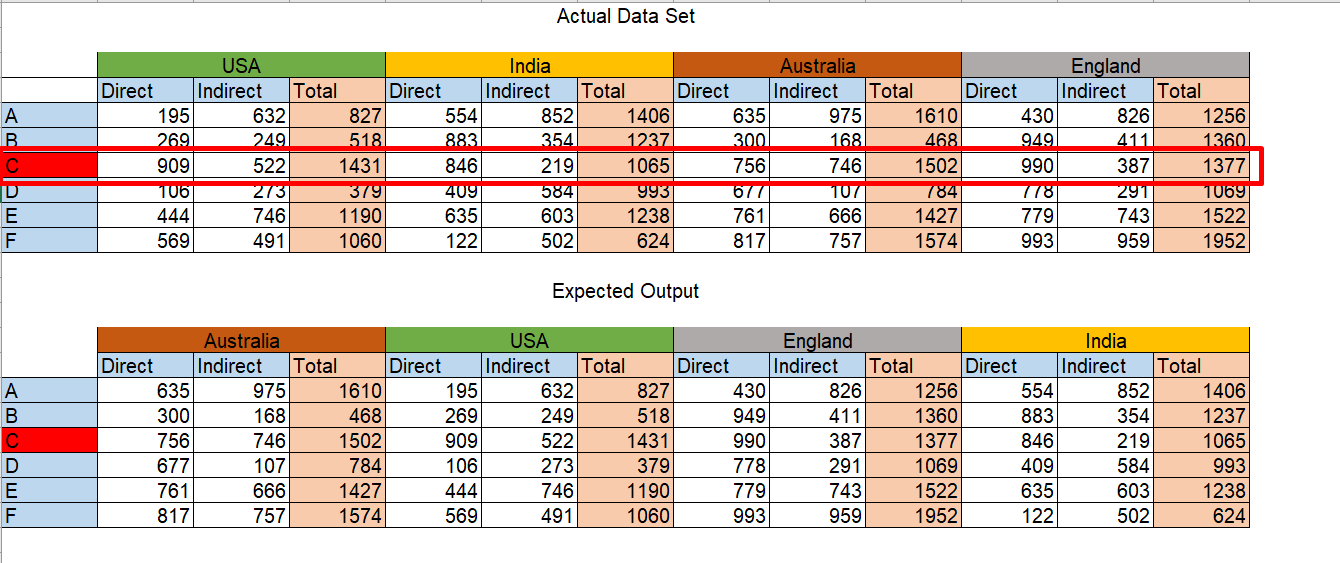This screenshot has height=563, width=1340.
Task: Click India Direct 554 in Actual Data Set
Action: pos(433,115)
